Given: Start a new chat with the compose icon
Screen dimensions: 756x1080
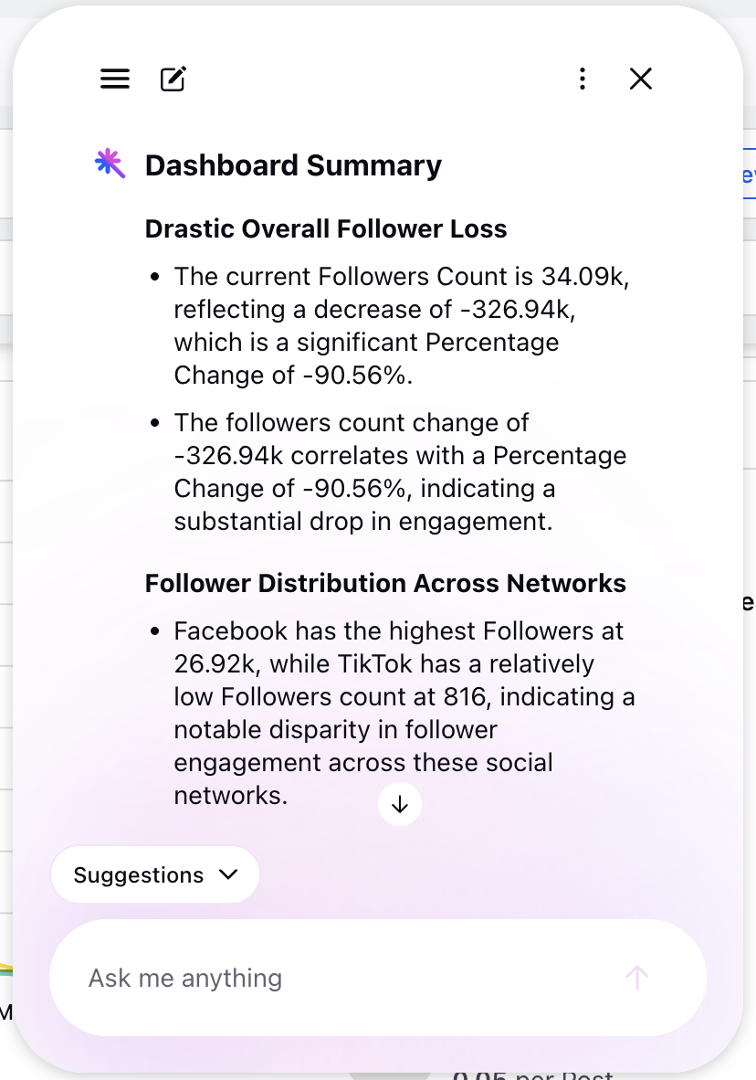Looking at the screenshot, I should pos(173,79).
